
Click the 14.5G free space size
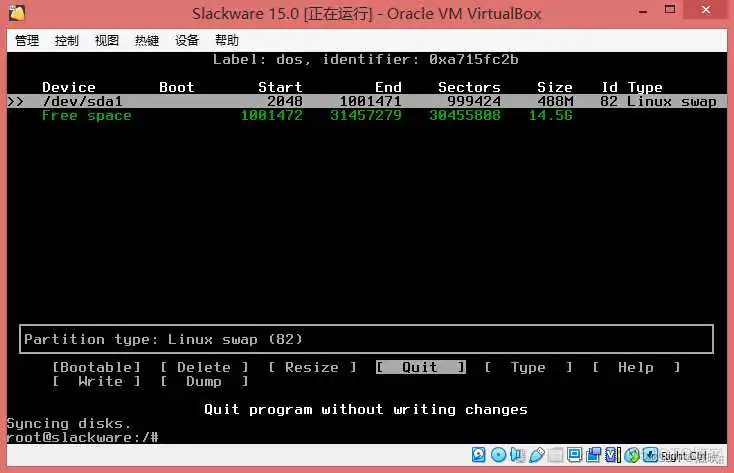[550, 116]
